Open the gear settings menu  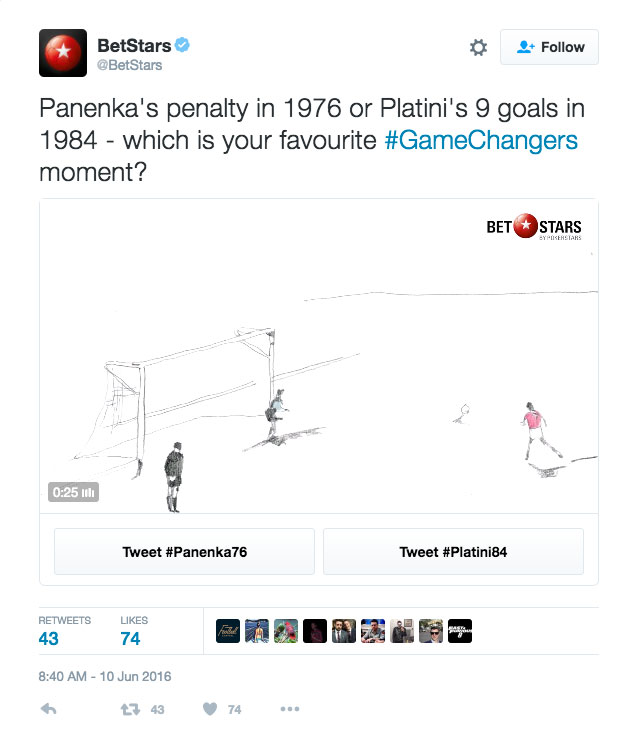click(478, 47)
